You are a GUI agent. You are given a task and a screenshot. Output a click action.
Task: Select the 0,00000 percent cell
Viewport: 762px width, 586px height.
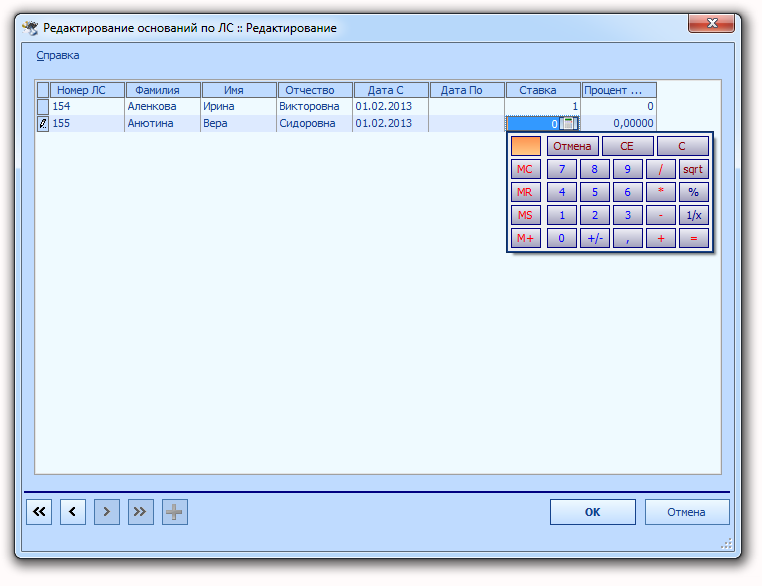619,123
